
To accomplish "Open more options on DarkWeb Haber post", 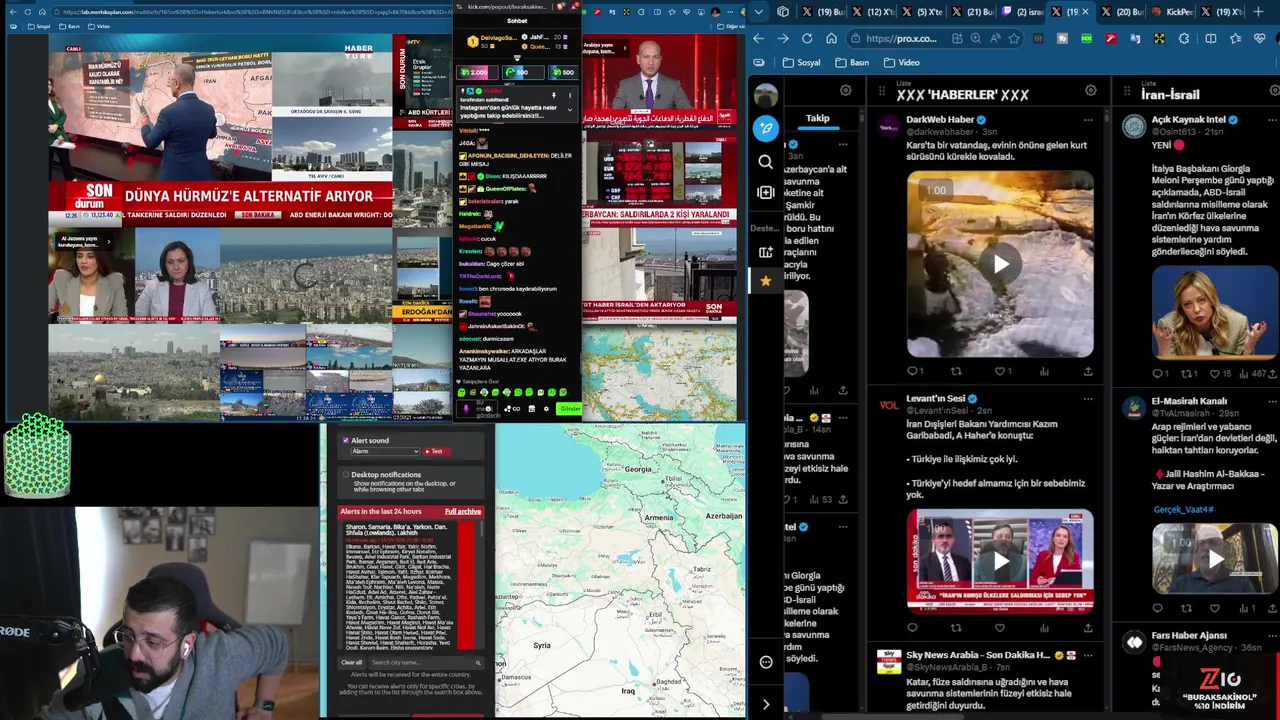I will 1088,120.
